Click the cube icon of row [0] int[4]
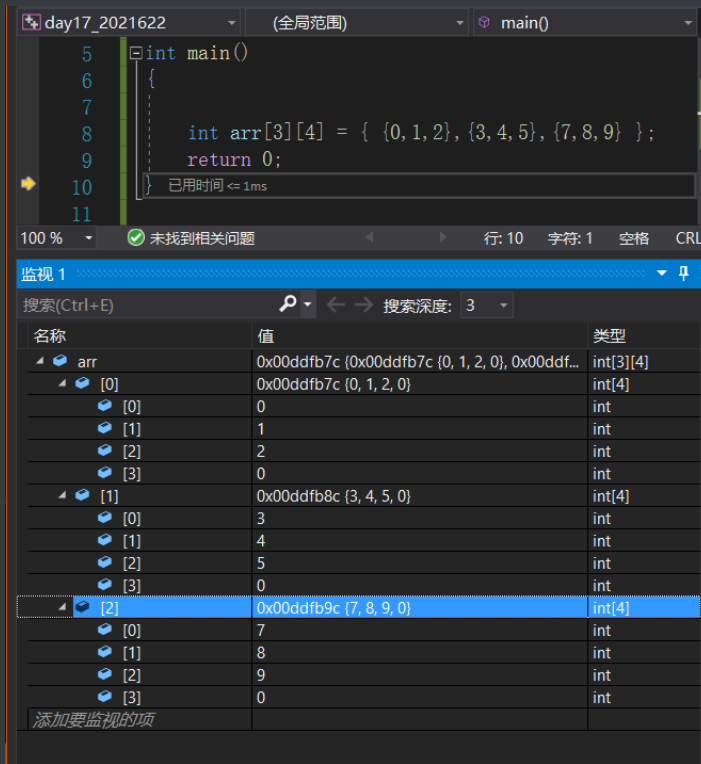Screen dimensions: 701x764 (83, 383)
